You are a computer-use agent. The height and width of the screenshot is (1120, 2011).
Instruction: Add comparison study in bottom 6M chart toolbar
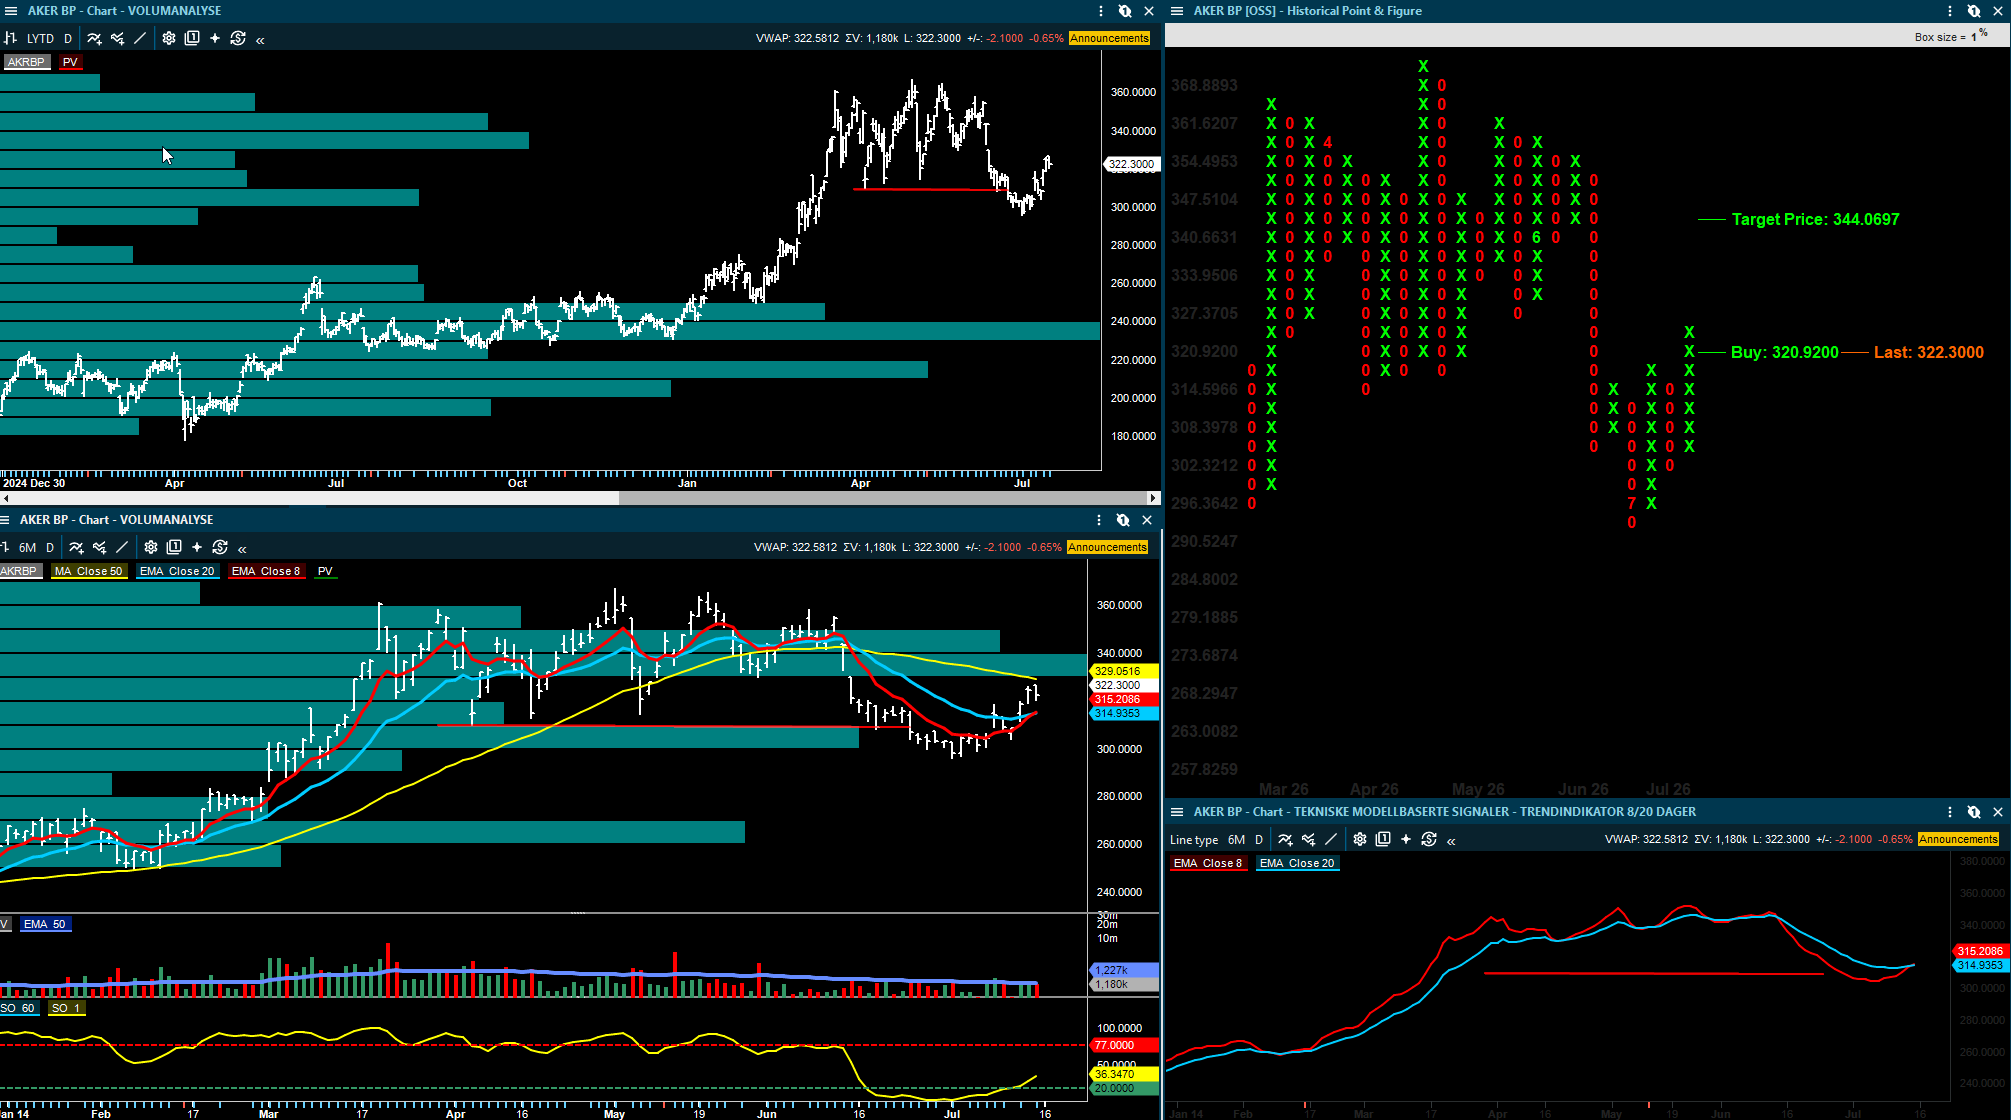tap(99, 547)
